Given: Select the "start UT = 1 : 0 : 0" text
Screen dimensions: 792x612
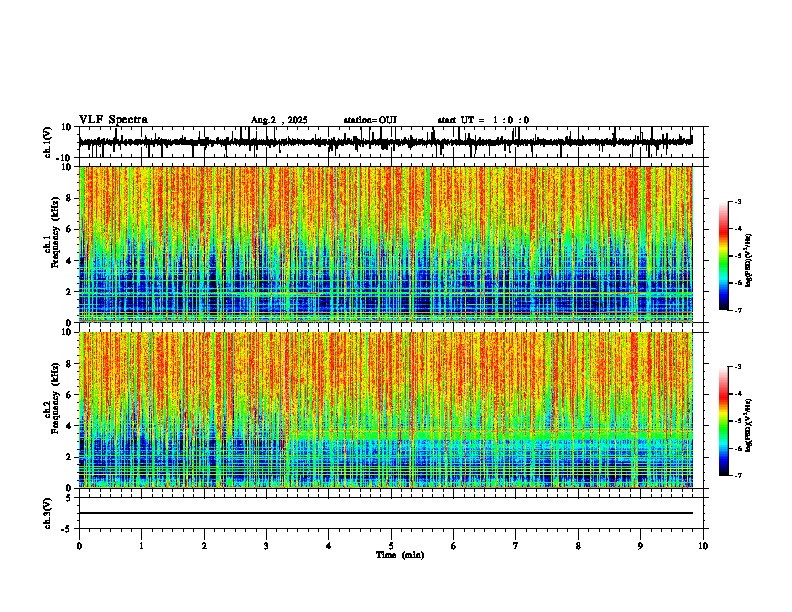Looking at the screenshot, I should click(483, 120).
